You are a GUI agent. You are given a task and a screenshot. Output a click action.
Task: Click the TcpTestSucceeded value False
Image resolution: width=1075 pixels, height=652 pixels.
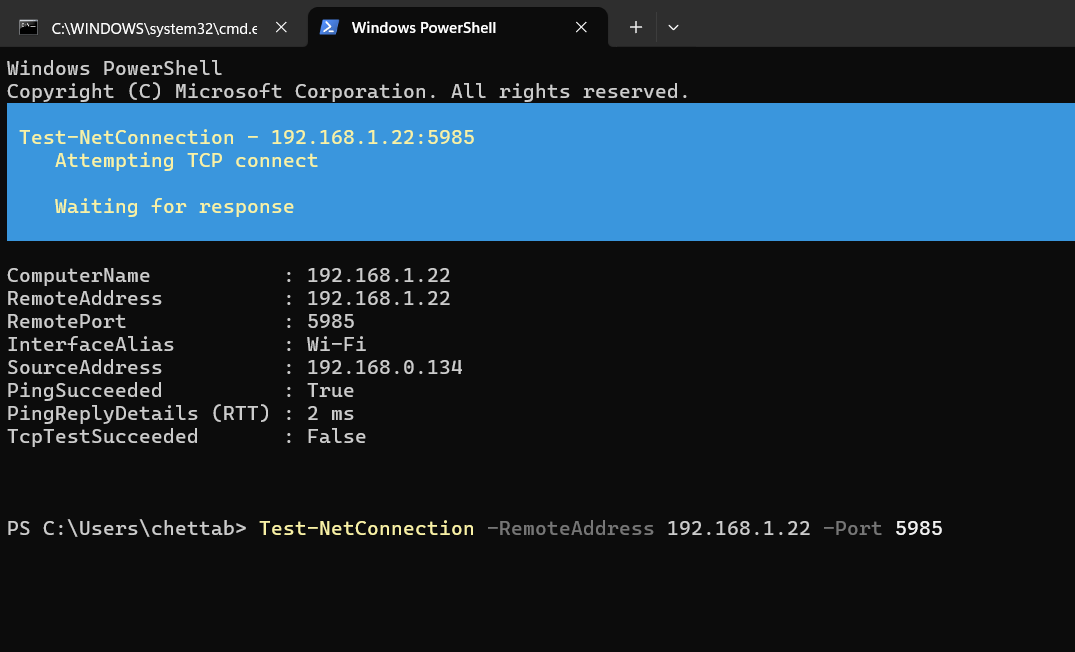(x=337, y=437)
